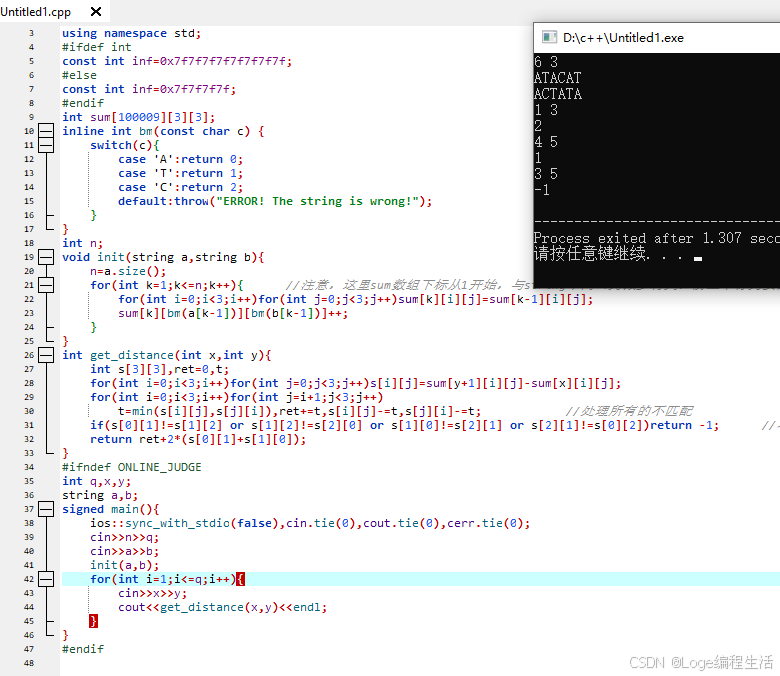Screen dimensions: 780x676
Task: Click 'init(a,b);' call on line 41
Action: pyautogui.click(x=124, y=565)
